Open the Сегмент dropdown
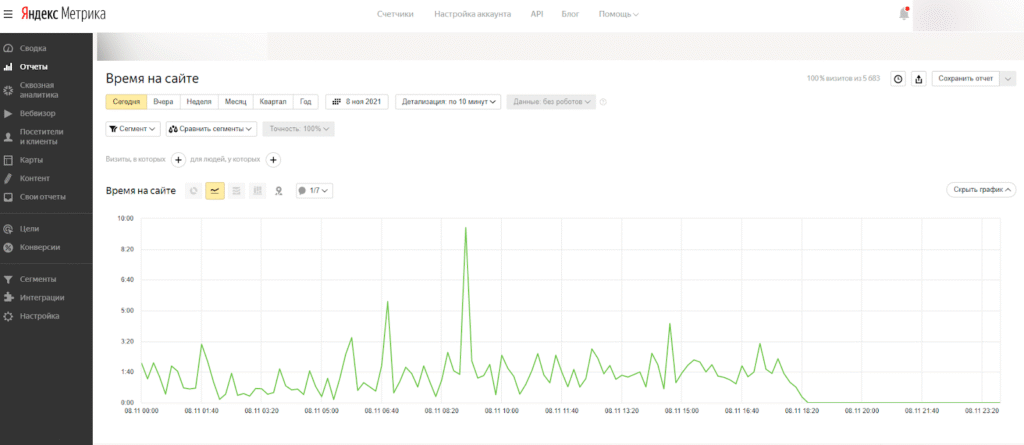Image resolution: width=1024 pixels, height=445 pixels. [x=132, y=129]
